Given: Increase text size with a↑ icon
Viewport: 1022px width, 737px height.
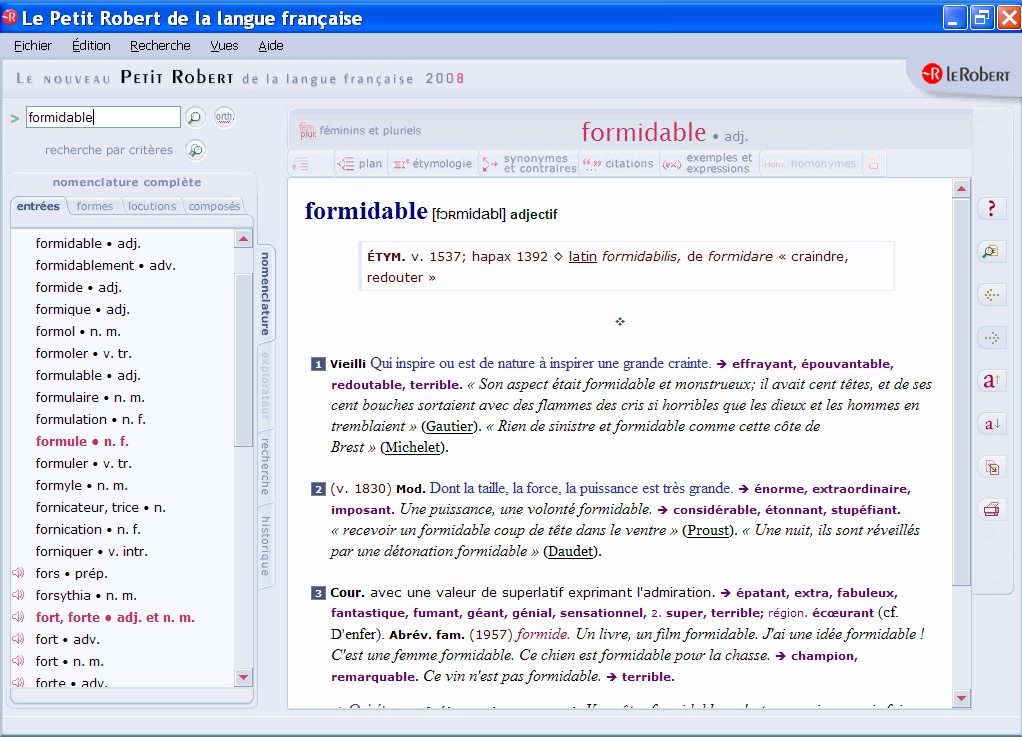Looking at the screenshot, I should tap(991, 381).
